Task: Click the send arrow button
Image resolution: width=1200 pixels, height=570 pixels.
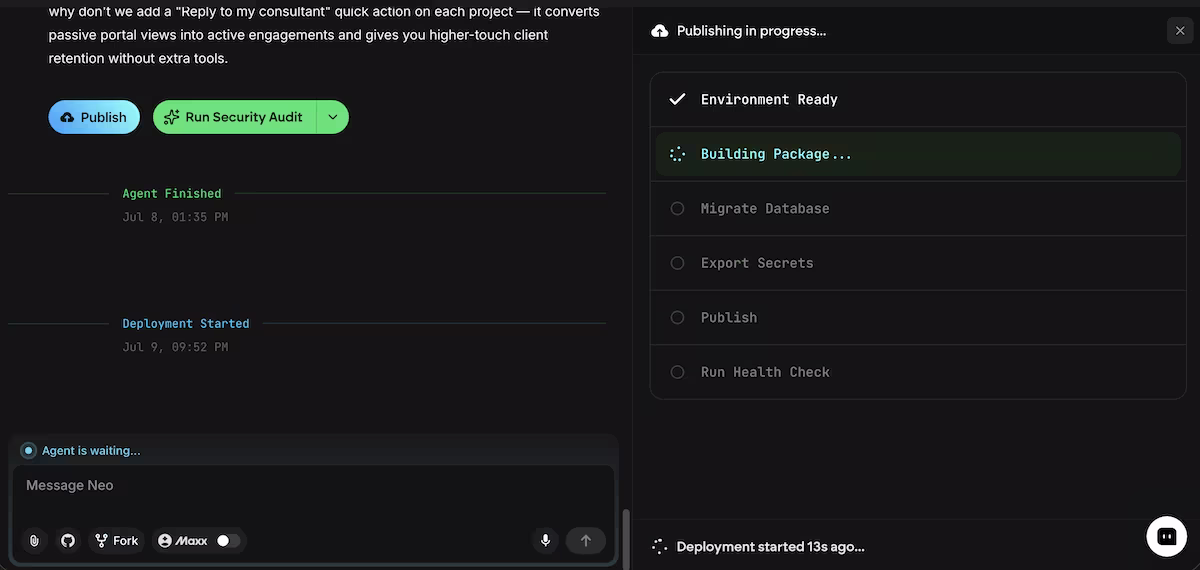Action: pos(586,540)
